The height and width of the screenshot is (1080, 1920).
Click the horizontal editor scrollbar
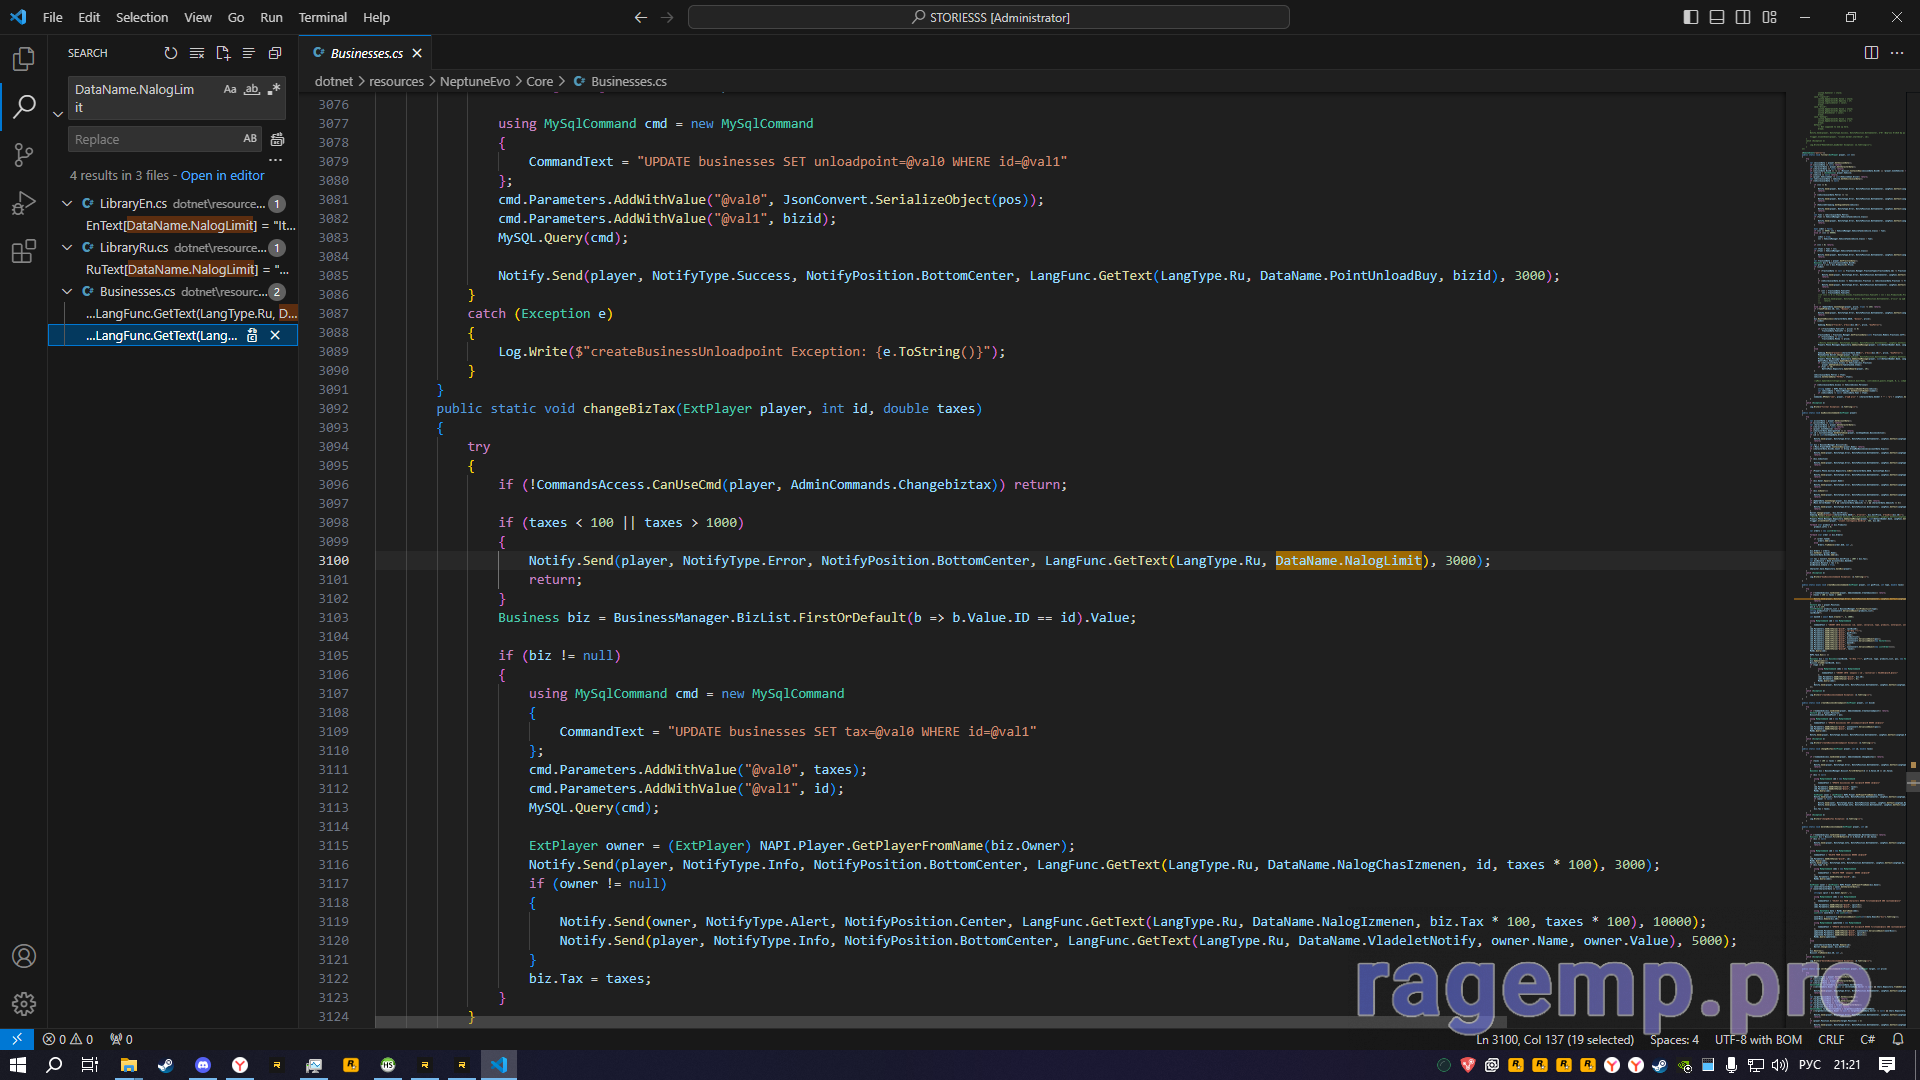point(940,1022)
